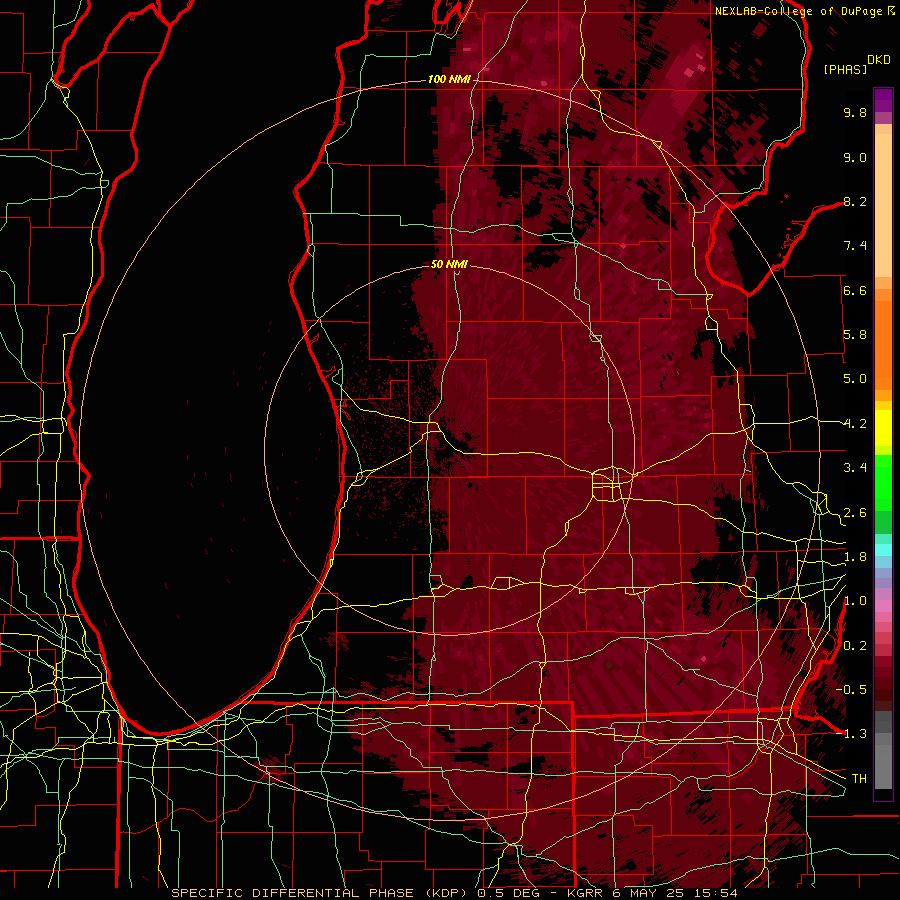Screen dimensions: 900x900
Task: Pick the cyan band of the color bar
Action: point(883,550)
